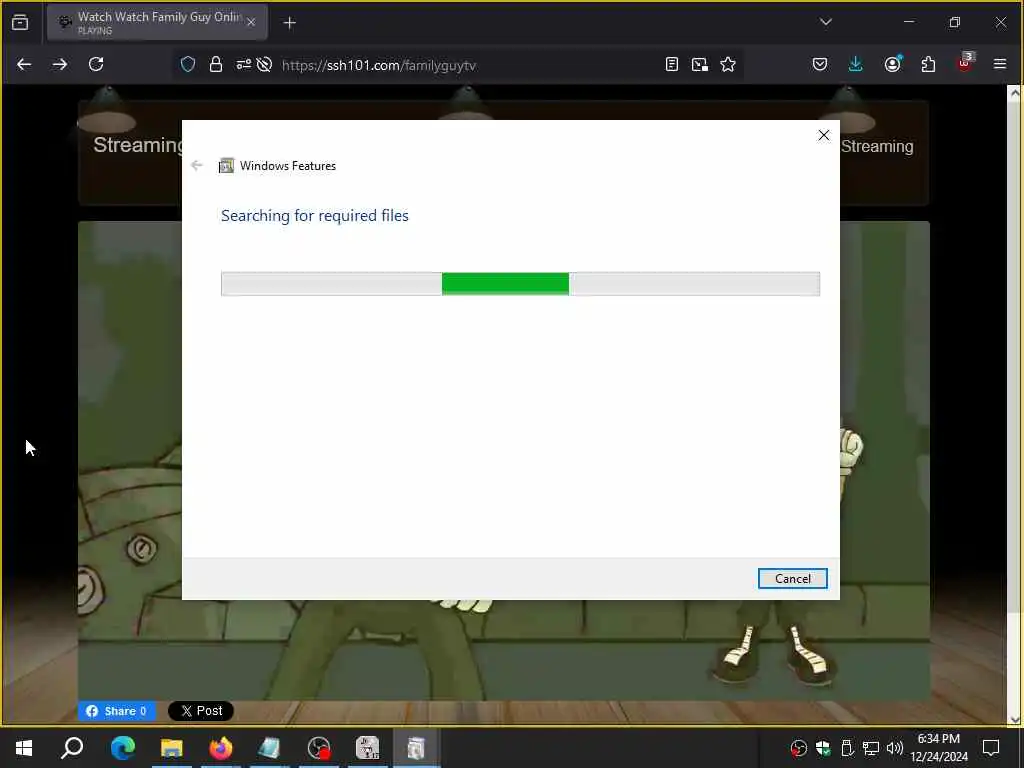Open Windows Security tray icon

(823, 748)
